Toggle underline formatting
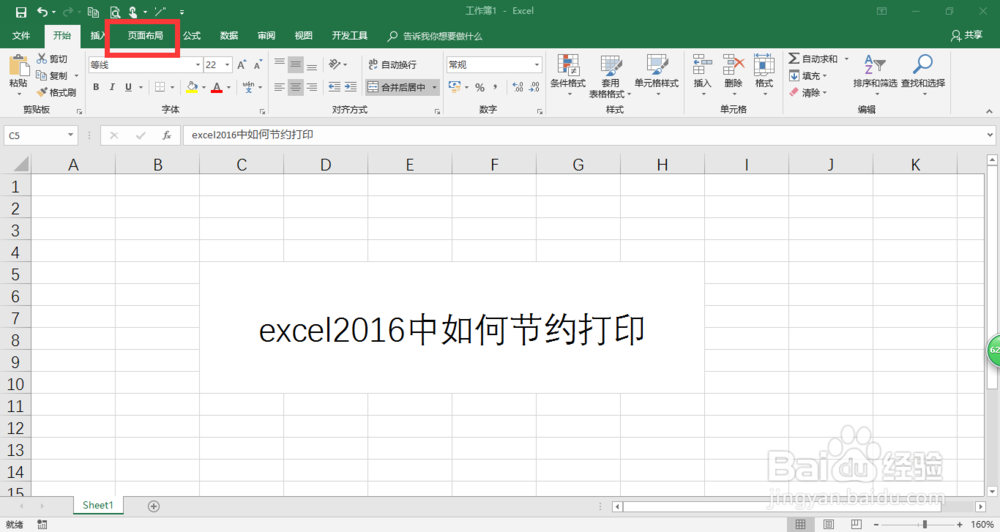The image size is (1000, 532). (128, 87)
